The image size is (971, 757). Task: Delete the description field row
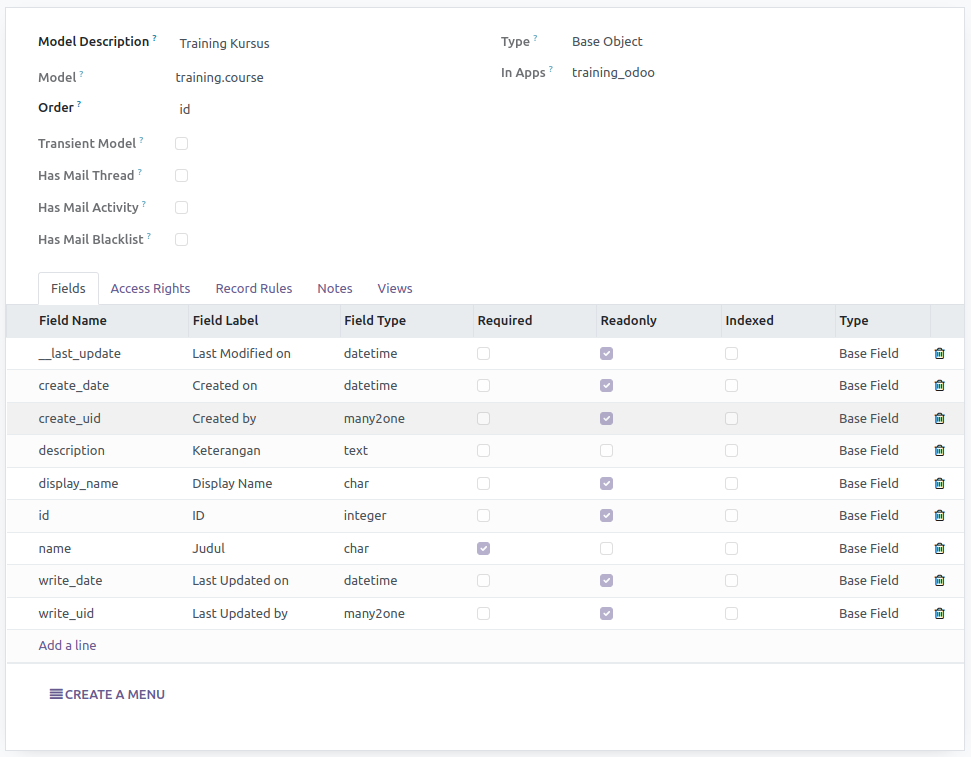(939, 450)
